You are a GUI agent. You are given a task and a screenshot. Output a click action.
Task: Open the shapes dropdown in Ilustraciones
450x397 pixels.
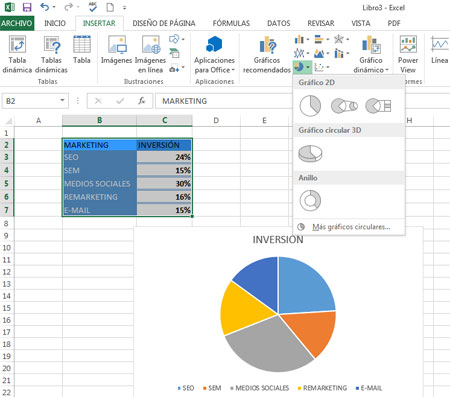[x=176, y=39]
